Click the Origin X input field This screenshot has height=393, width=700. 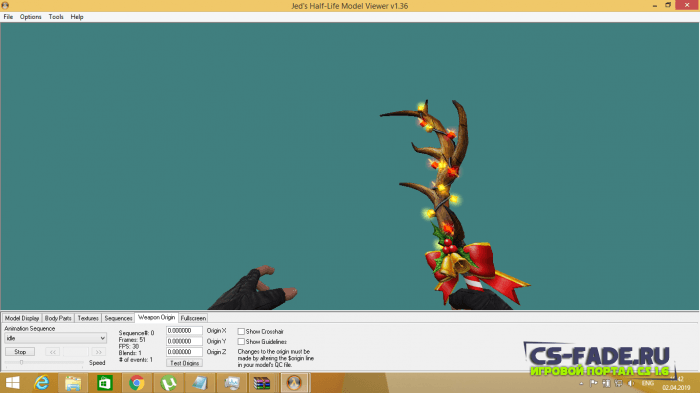click(184, 330)
